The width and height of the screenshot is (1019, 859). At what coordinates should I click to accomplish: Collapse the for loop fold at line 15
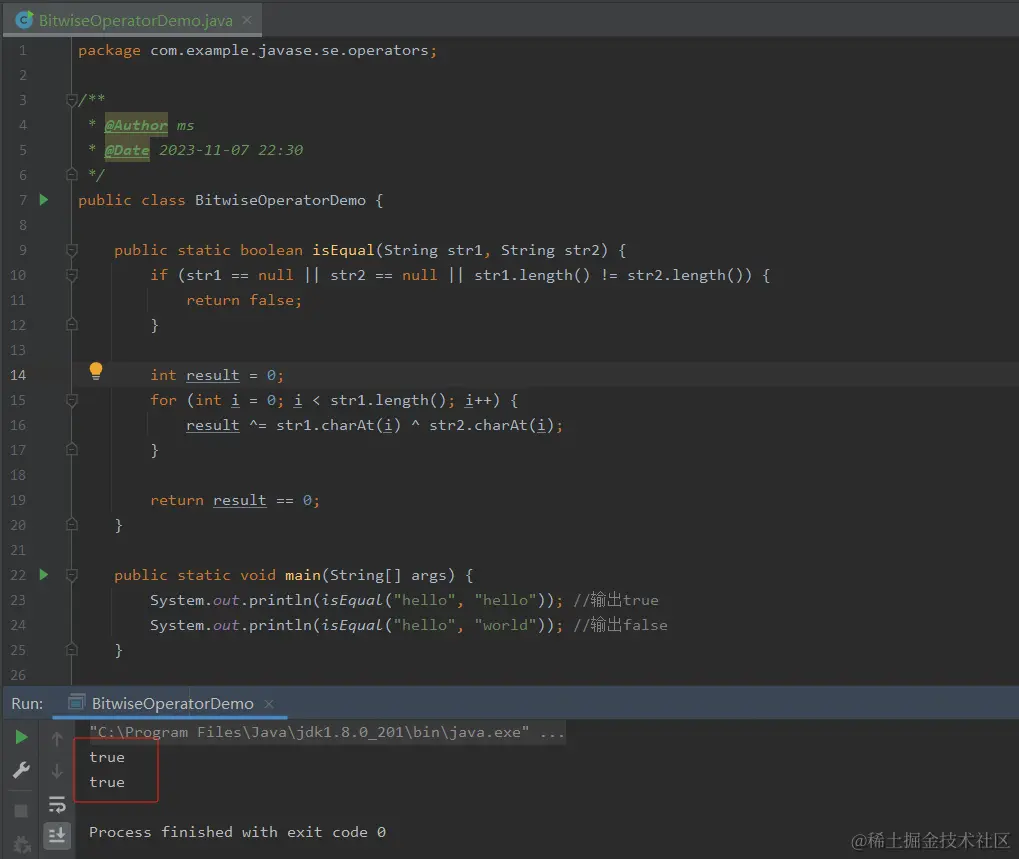[x=72, y=400]
